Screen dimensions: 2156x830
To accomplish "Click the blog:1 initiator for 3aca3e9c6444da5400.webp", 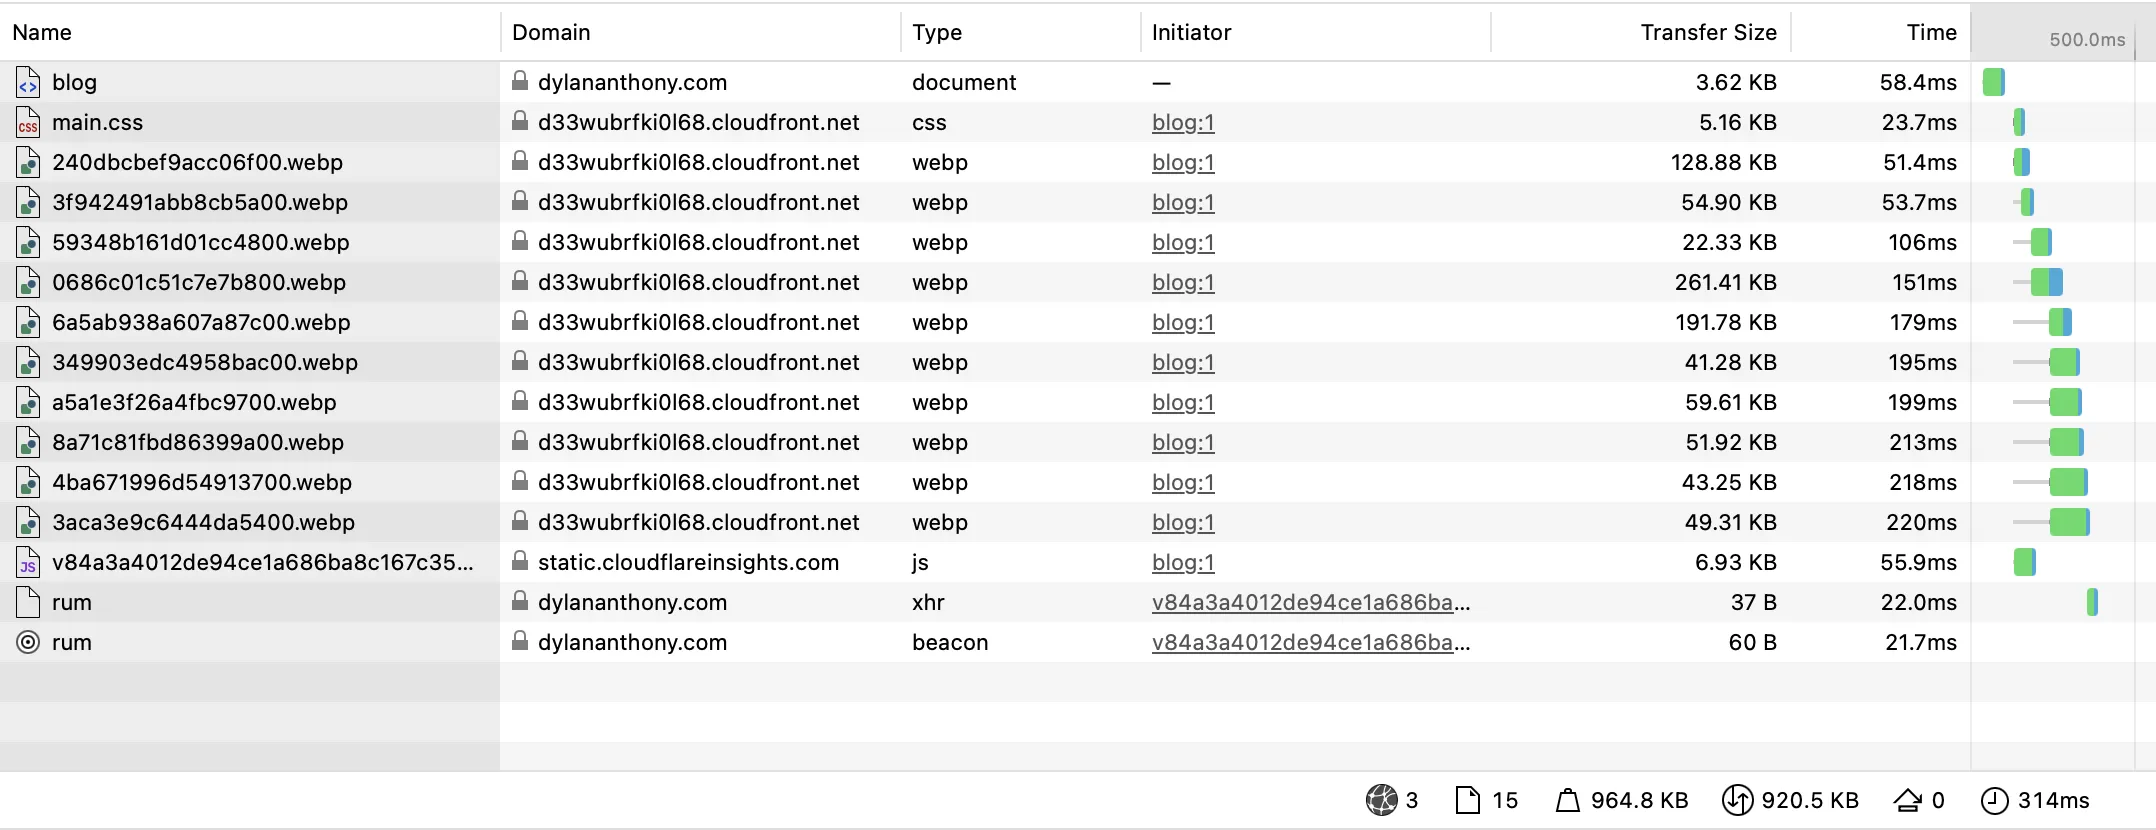I will (1182, 522).
